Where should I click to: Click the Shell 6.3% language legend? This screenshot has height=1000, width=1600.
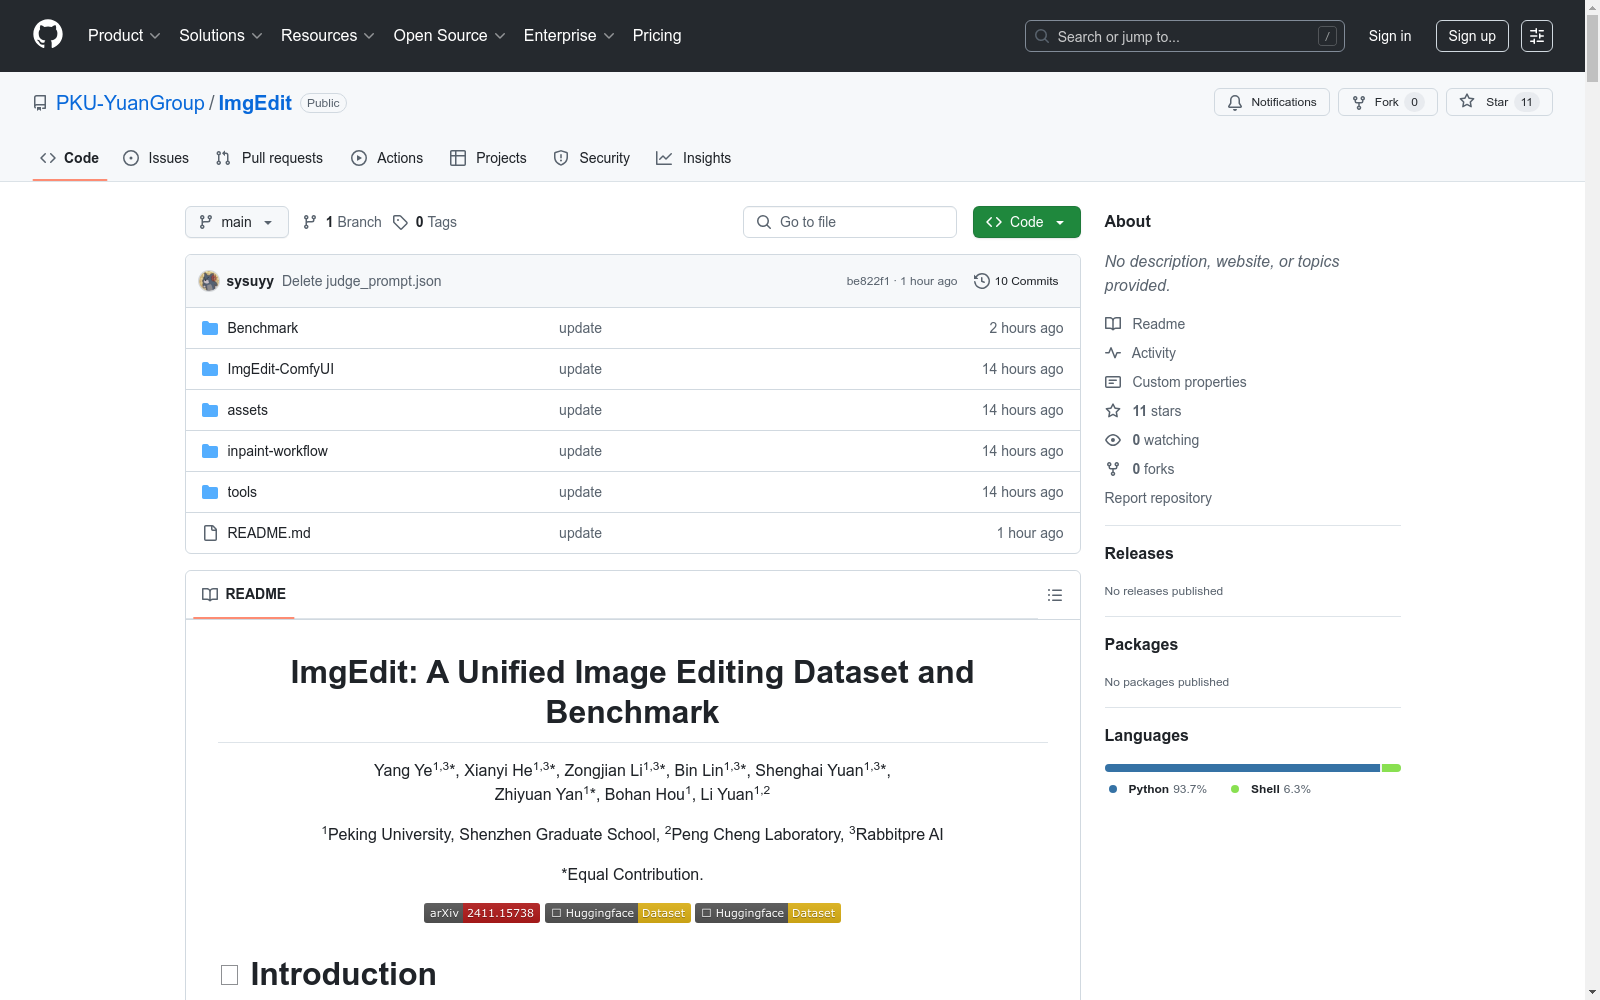(1271, 789)
